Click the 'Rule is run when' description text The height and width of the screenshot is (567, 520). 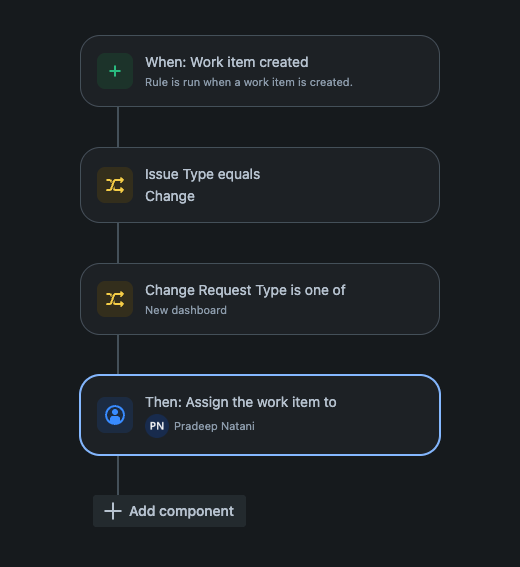click(249, 82)
